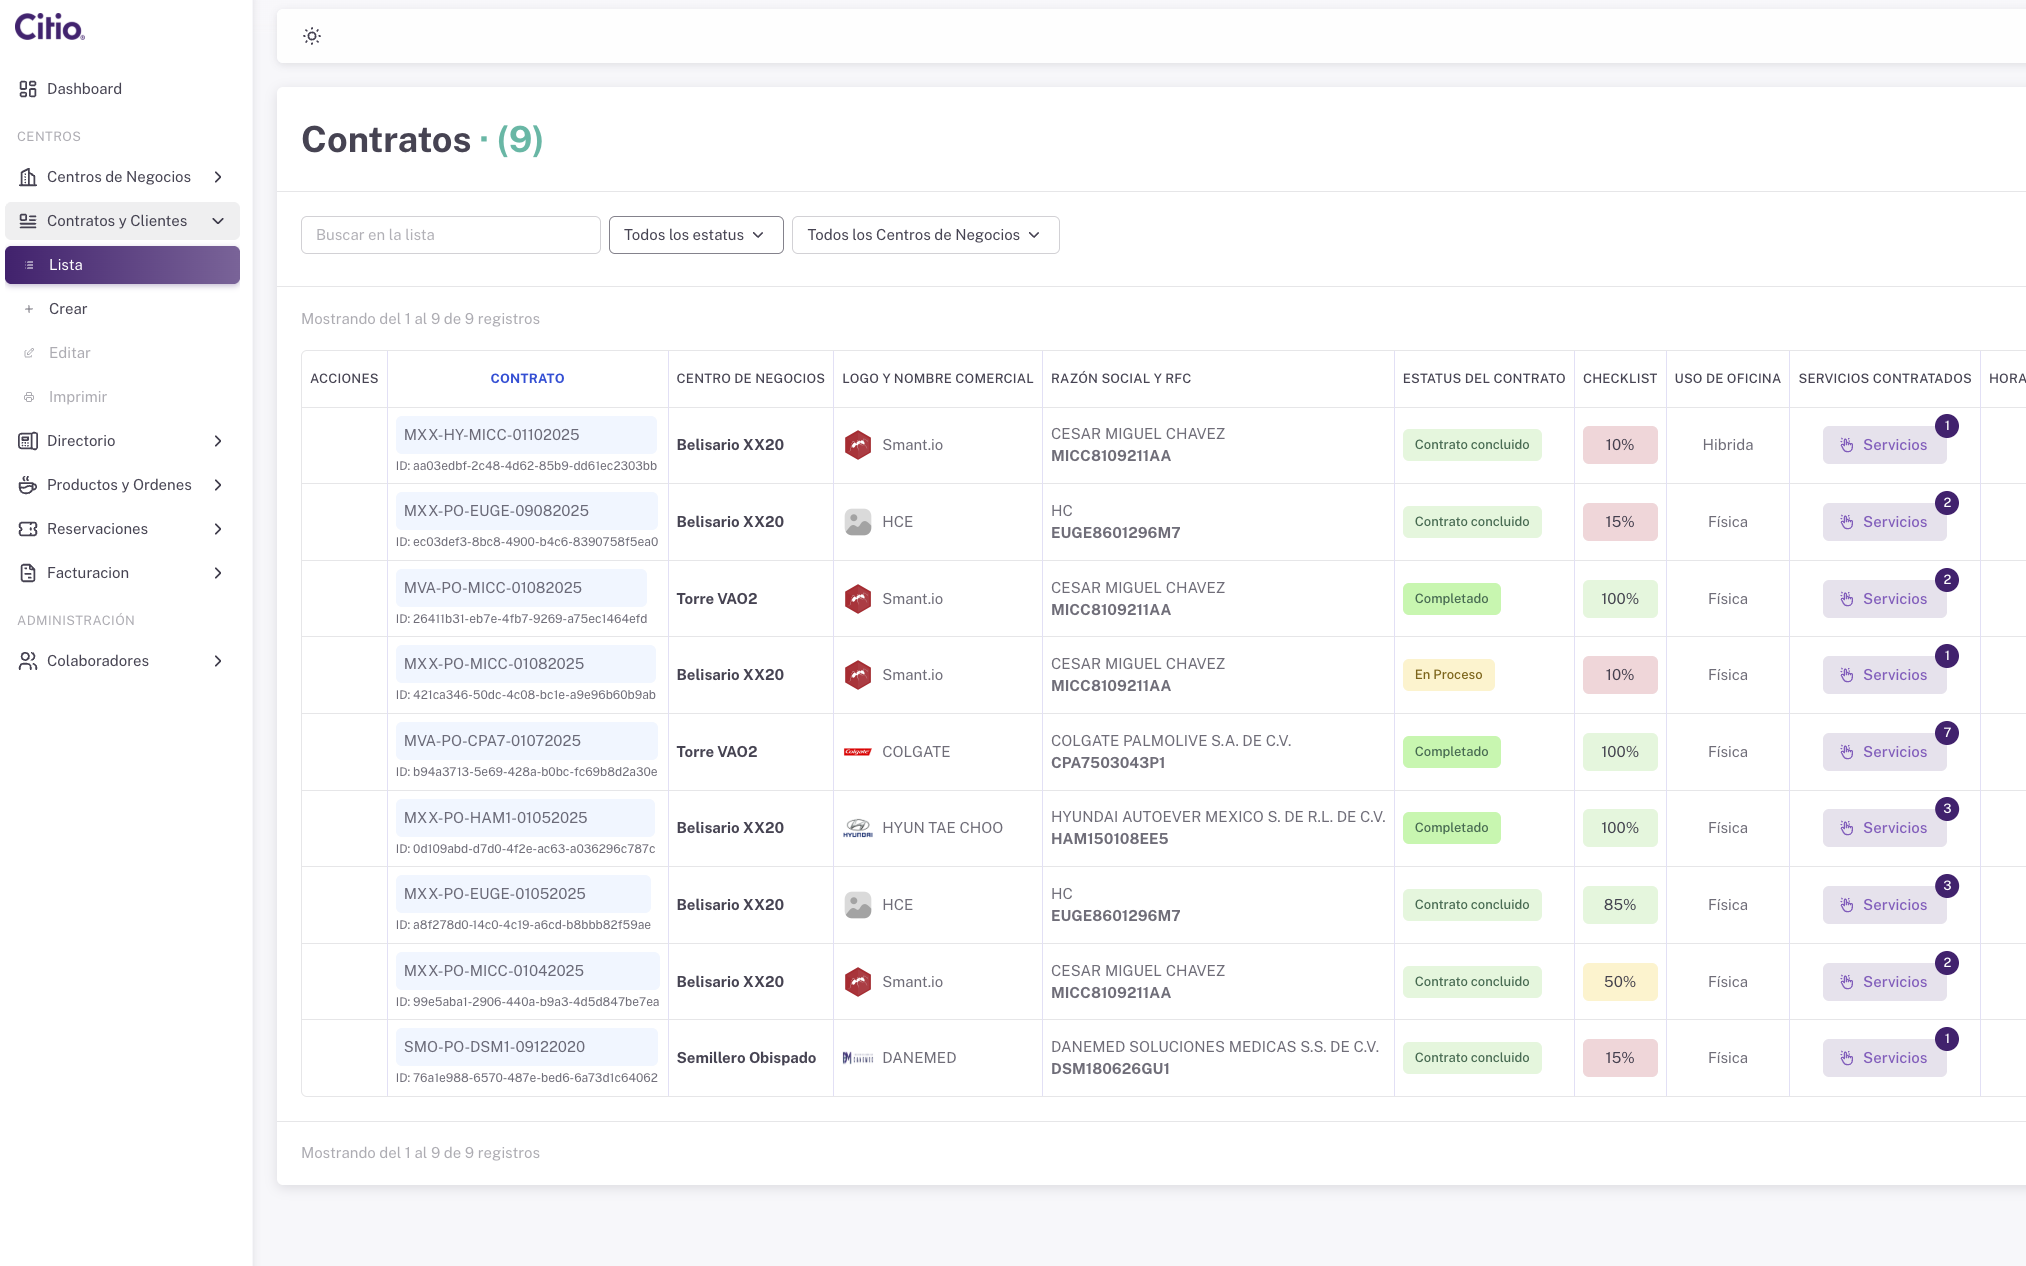Click the Directorio book icon
Image resolution: width=2026 pixels, height=1266 pixels.
tap(28, 441)
